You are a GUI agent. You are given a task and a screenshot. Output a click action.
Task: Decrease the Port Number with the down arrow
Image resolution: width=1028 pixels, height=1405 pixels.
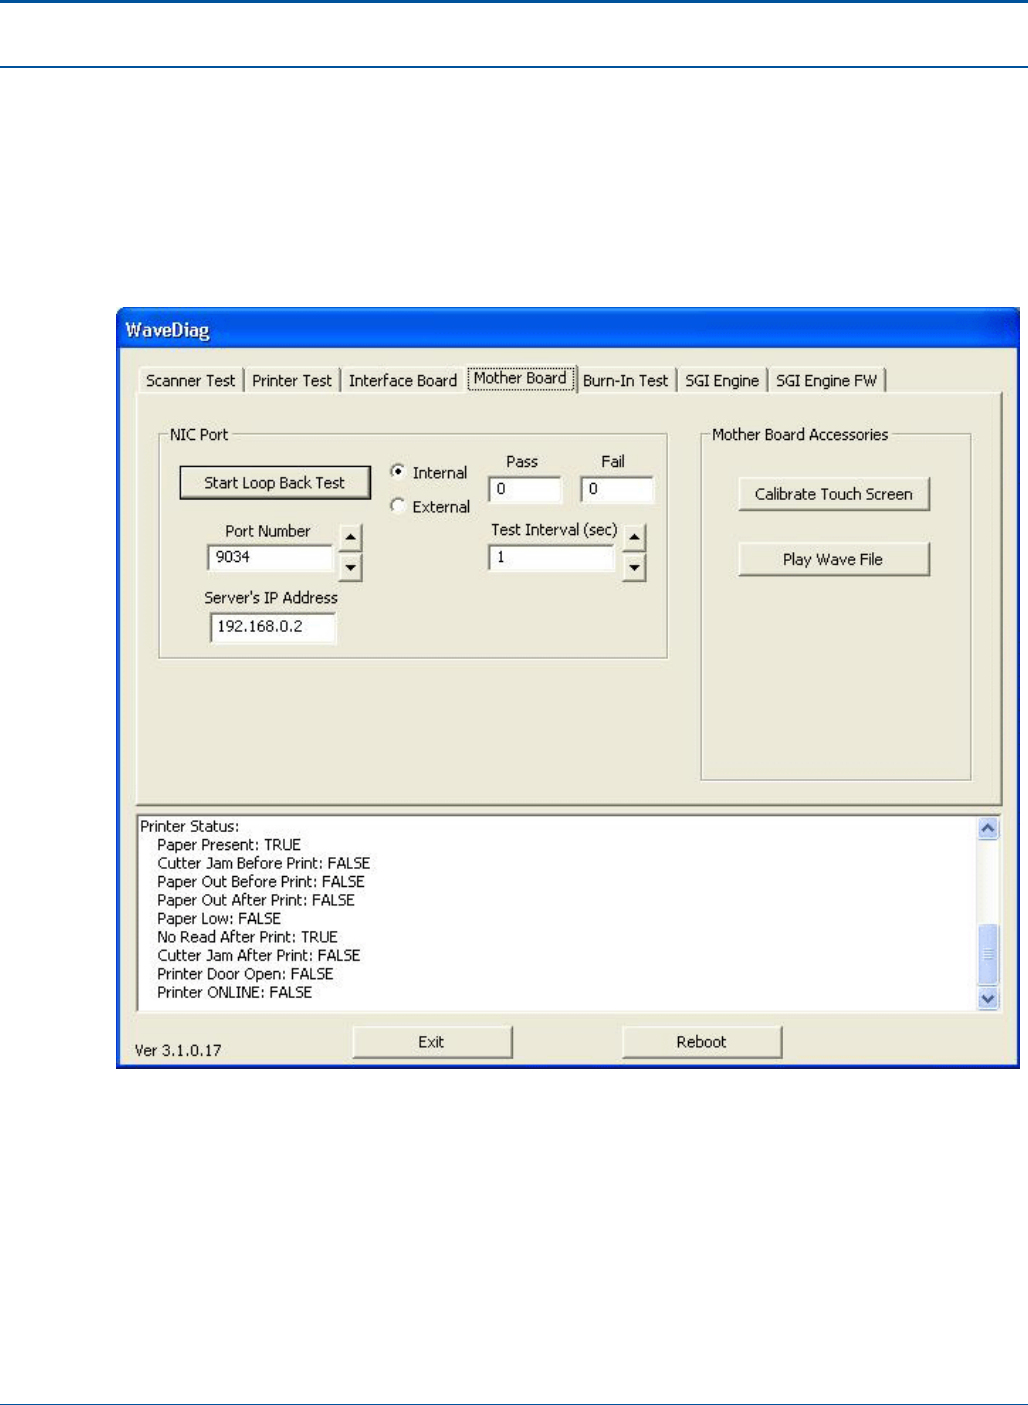(x=350, y=568)
